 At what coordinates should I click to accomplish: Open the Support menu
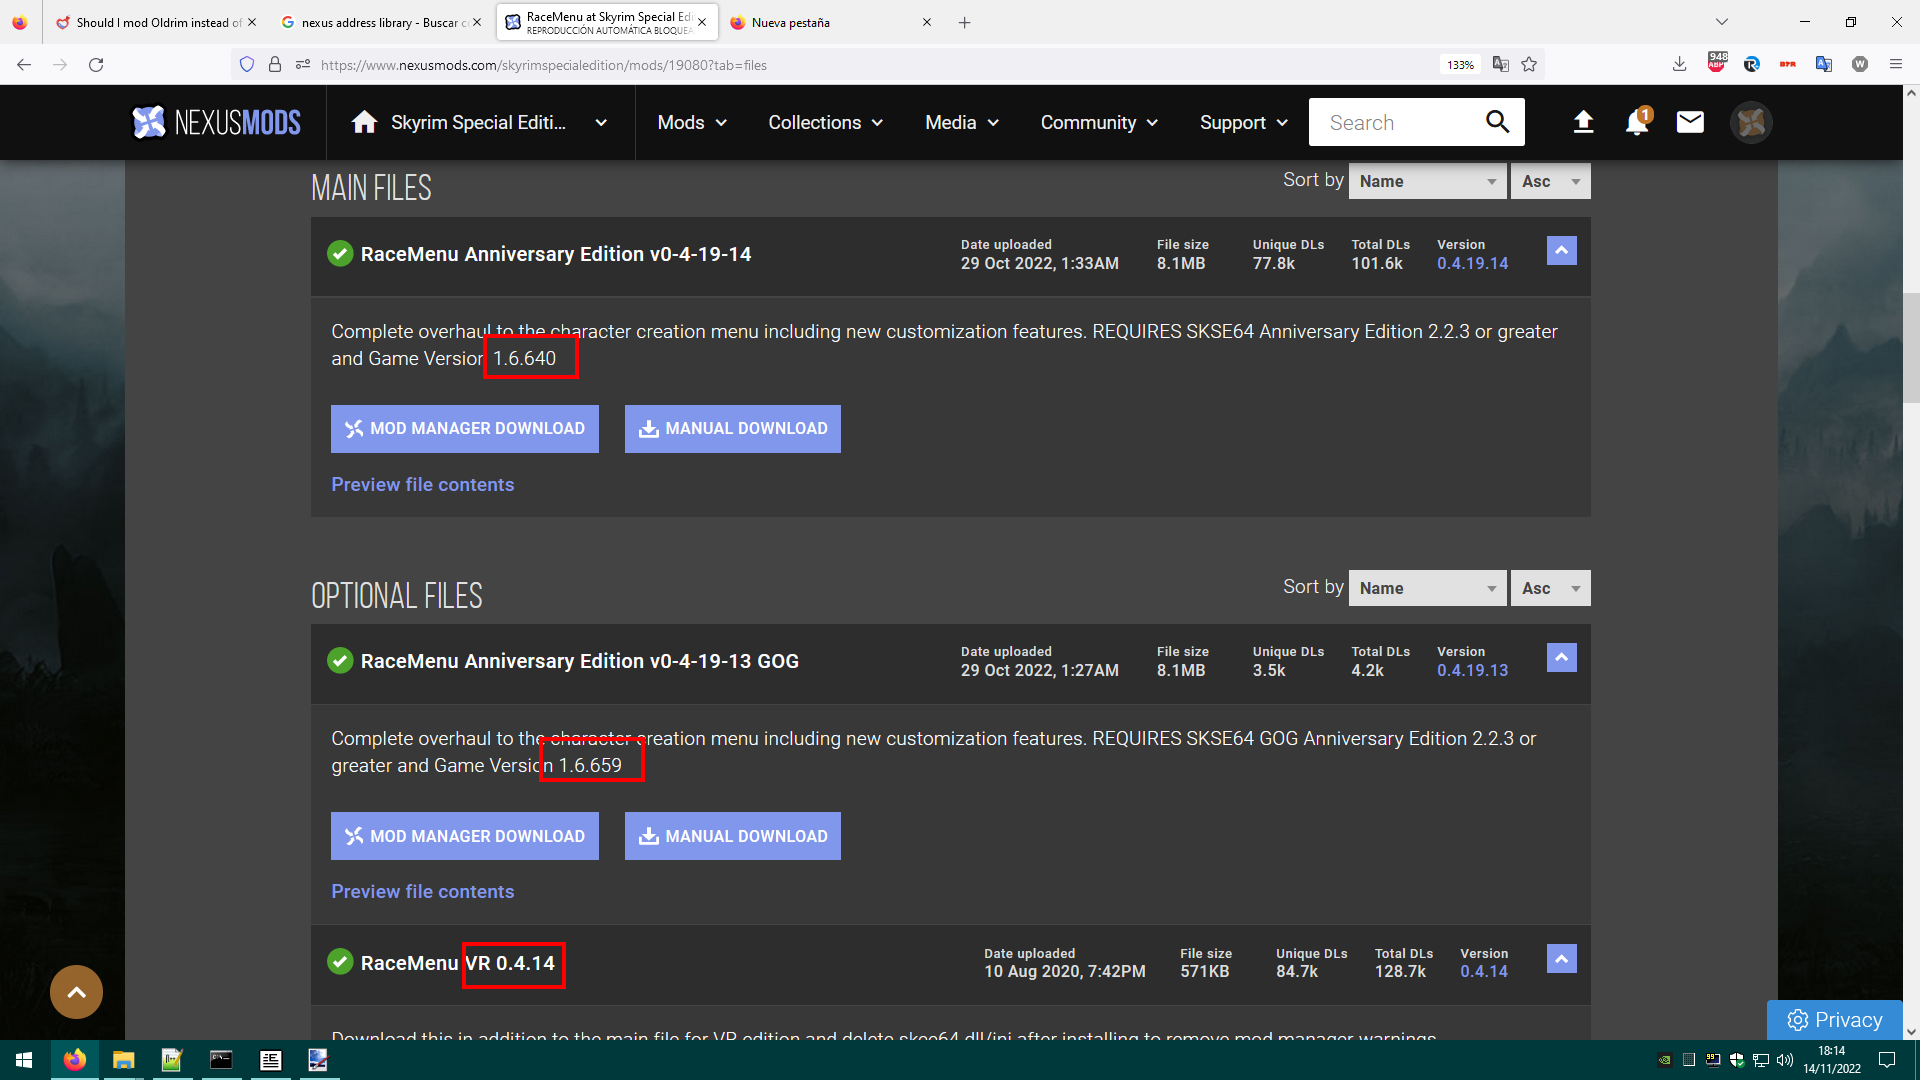pos(1244,122)
